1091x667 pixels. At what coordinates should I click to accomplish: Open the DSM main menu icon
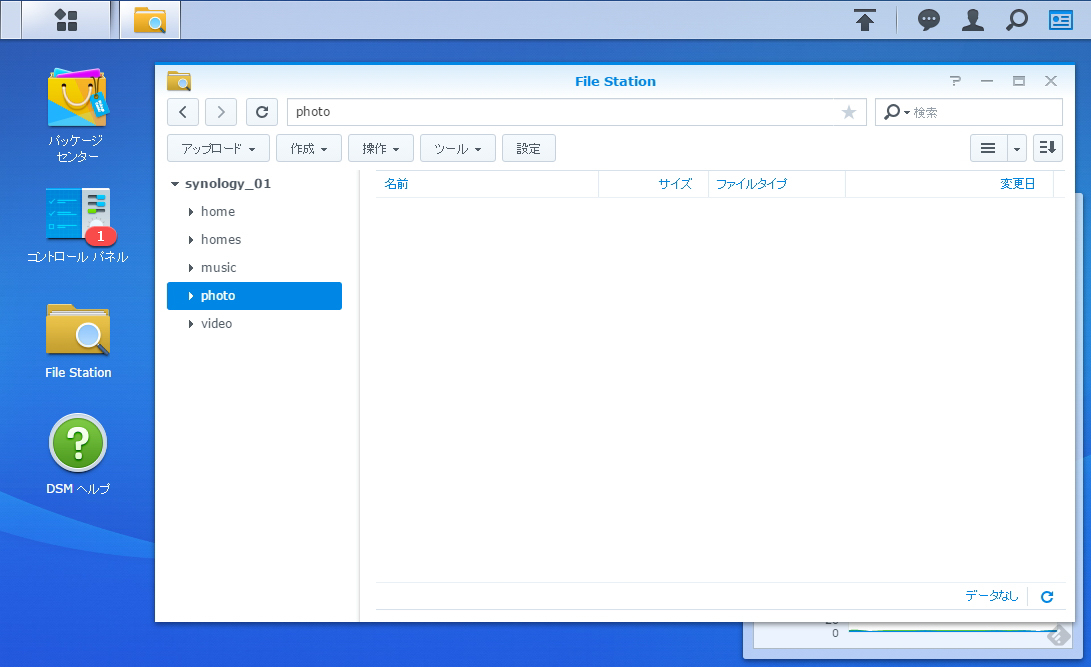66,19
